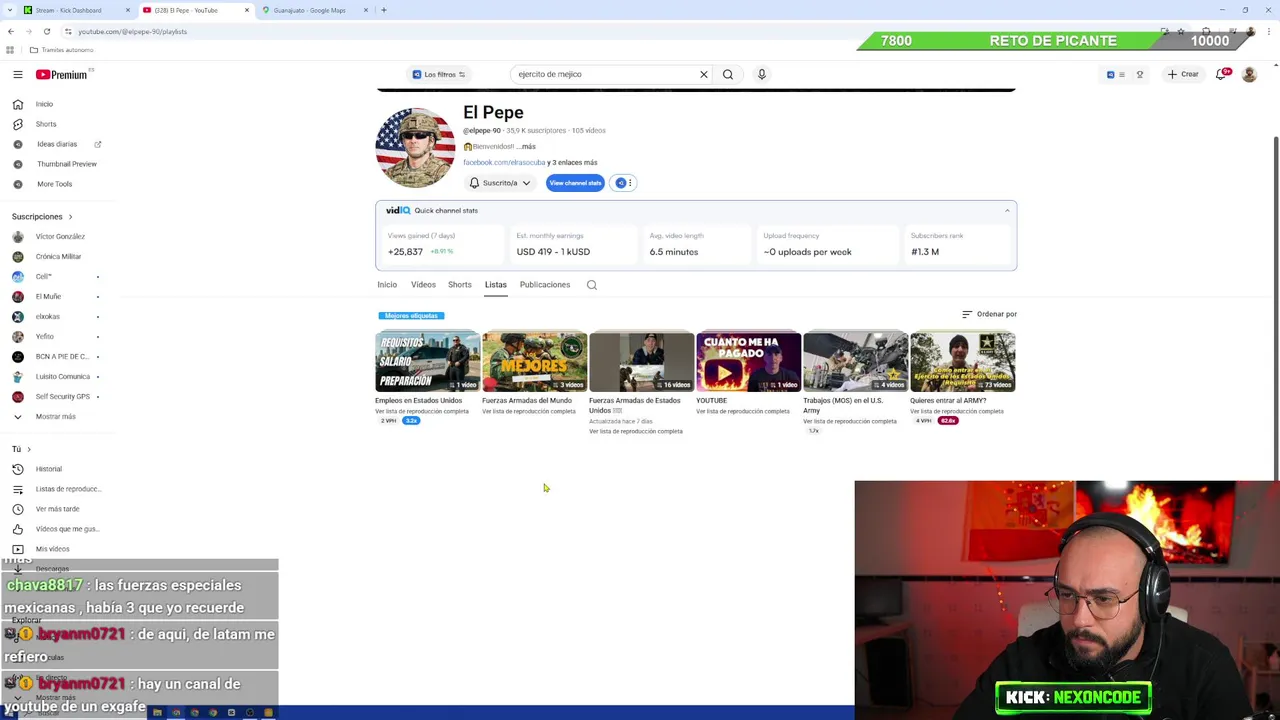Open a new browser tab
This screenshot has width=1280, height=720.
(383, 10)
